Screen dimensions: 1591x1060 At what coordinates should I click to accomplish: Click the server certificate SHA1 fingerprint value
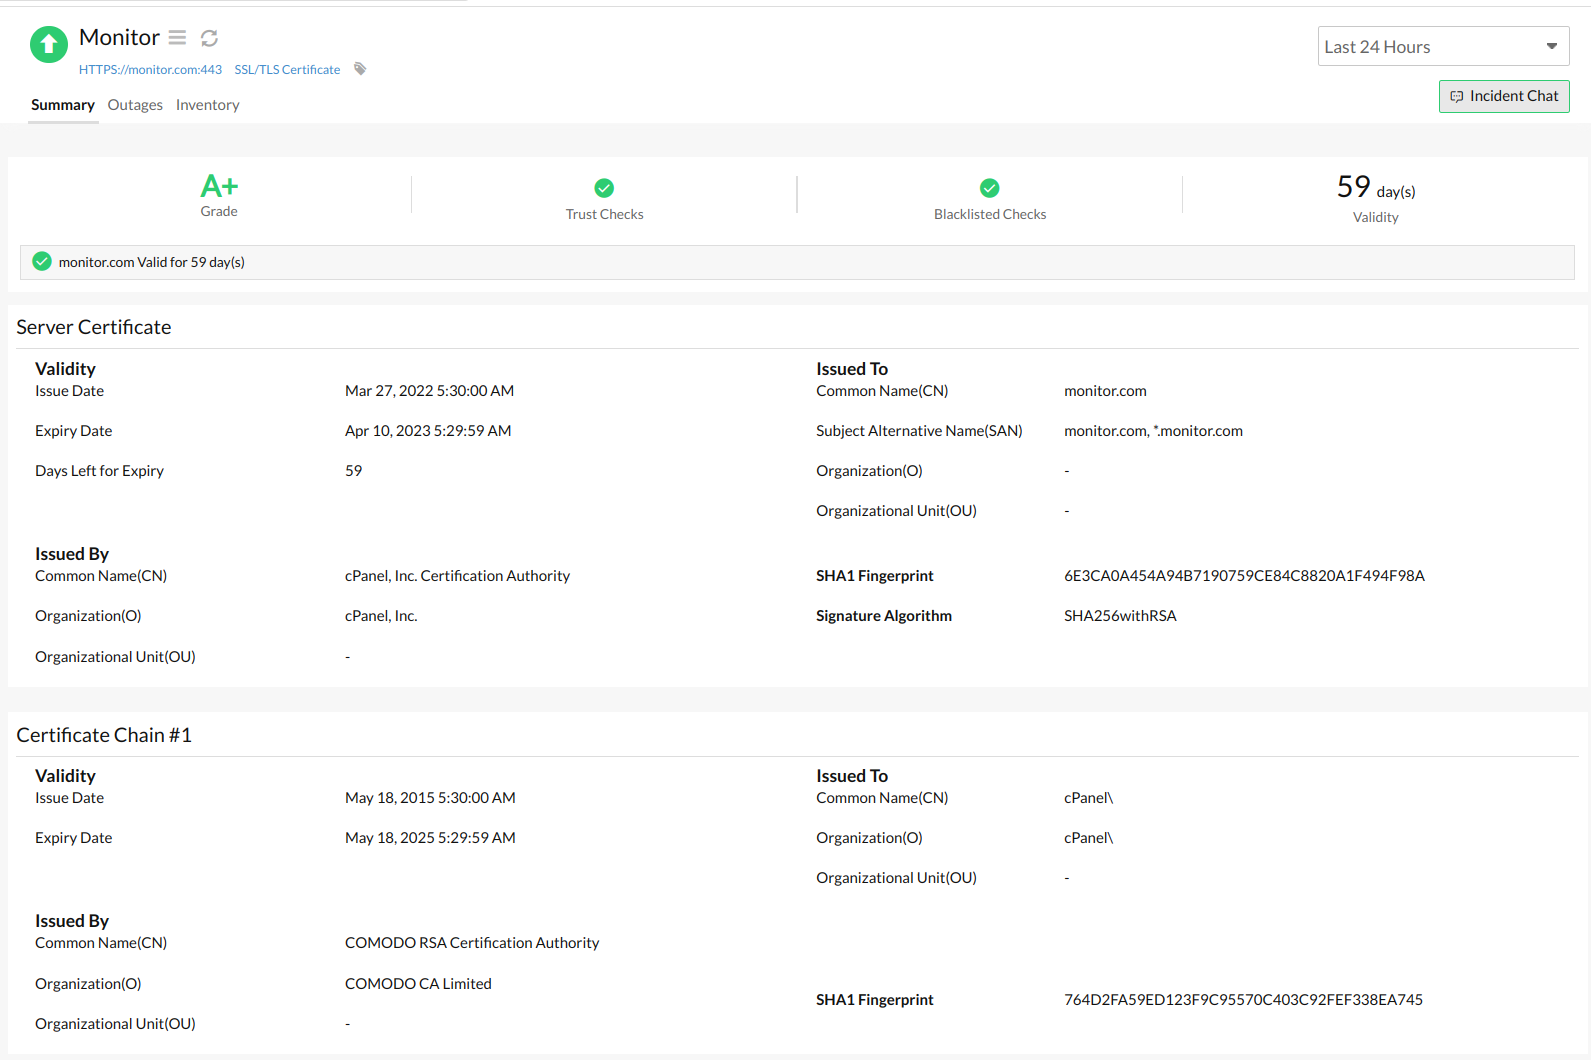tap(1243, 576)
